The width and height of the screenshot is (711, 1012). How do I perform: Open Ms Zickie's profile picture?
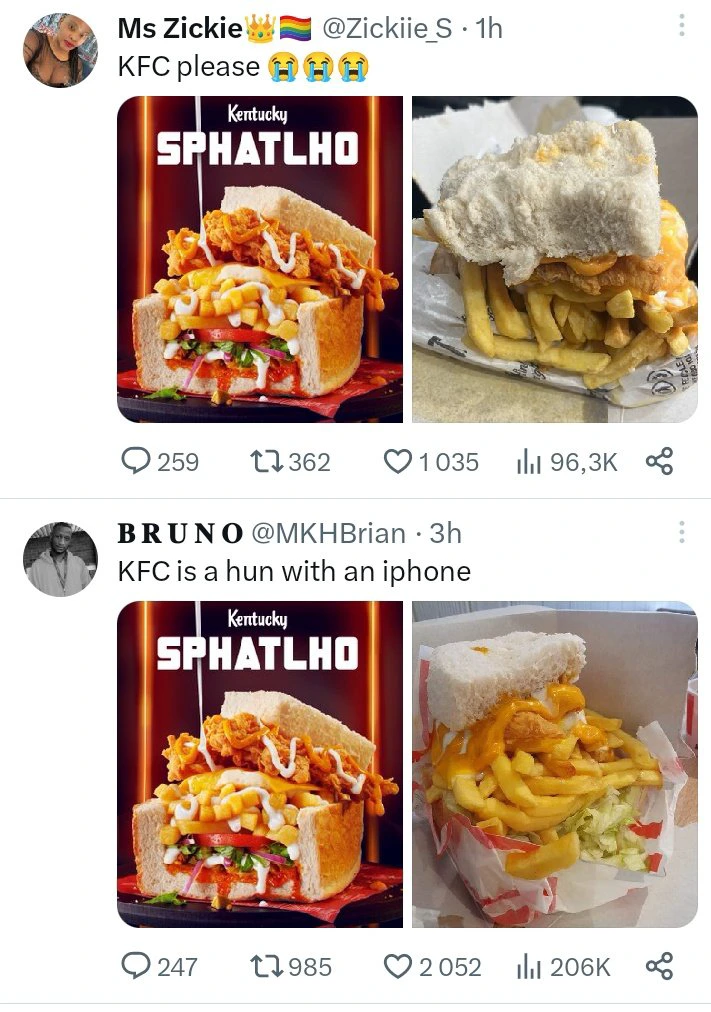point(60,50)
